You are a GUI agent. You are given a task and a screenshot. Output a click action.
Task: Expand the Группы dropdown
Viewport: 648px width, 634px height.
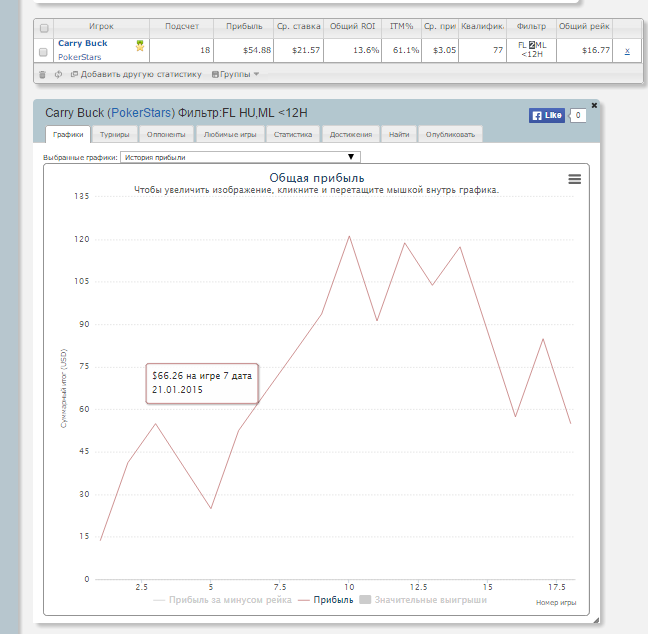pos(235,74)
